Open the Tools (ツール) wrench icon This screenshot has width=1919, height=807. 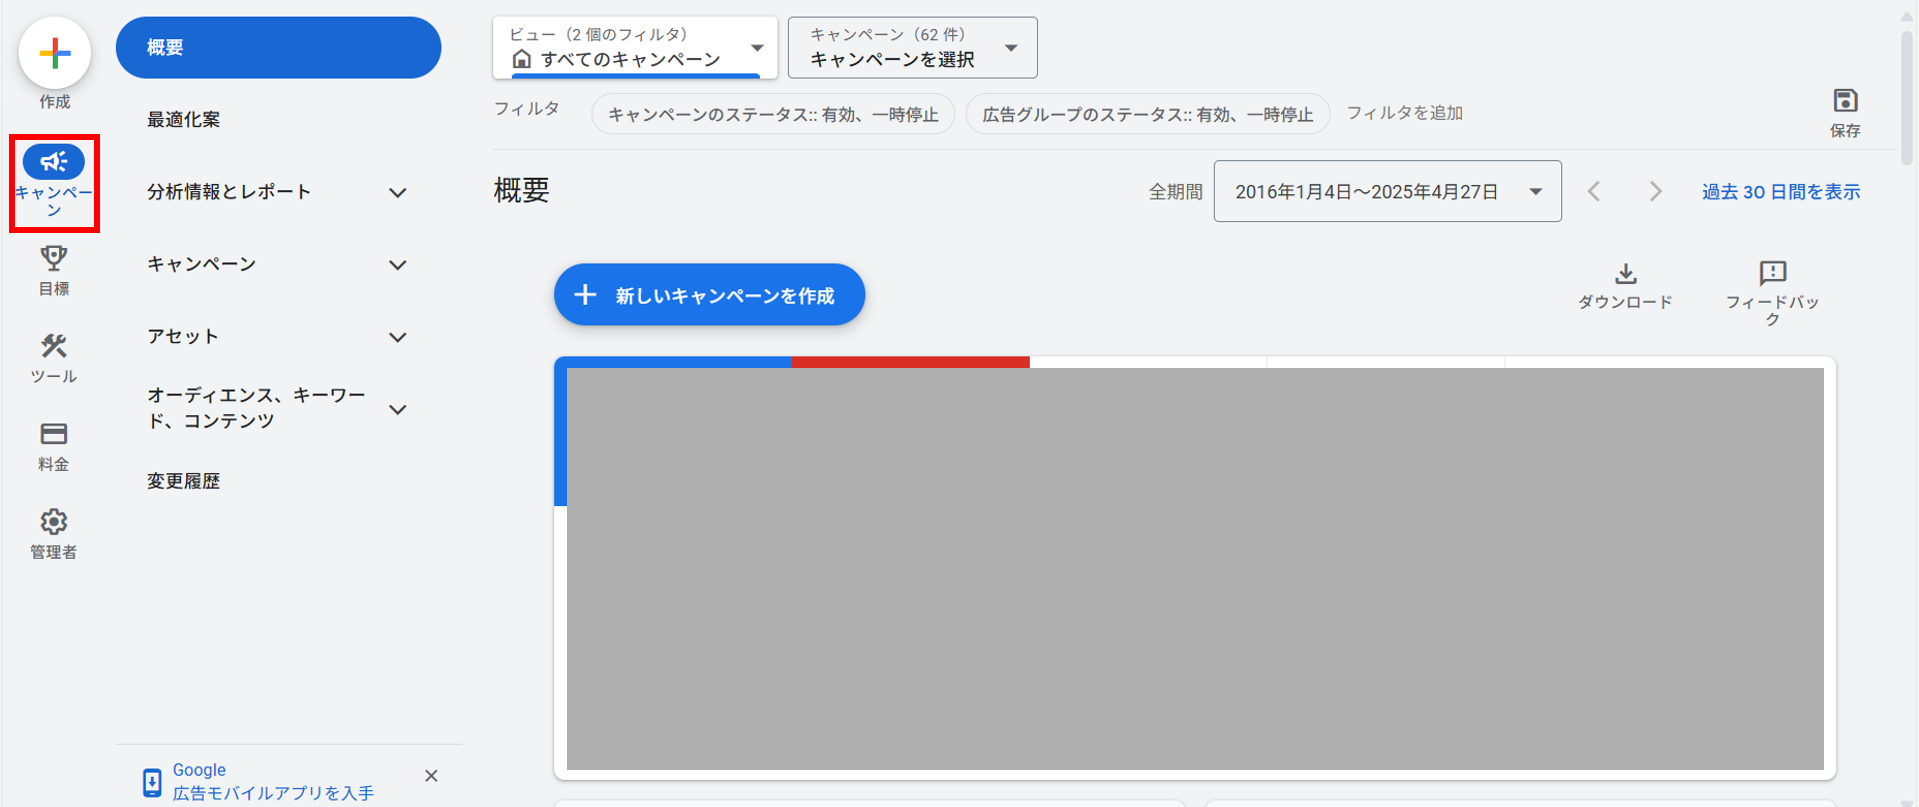click(54, 346)
